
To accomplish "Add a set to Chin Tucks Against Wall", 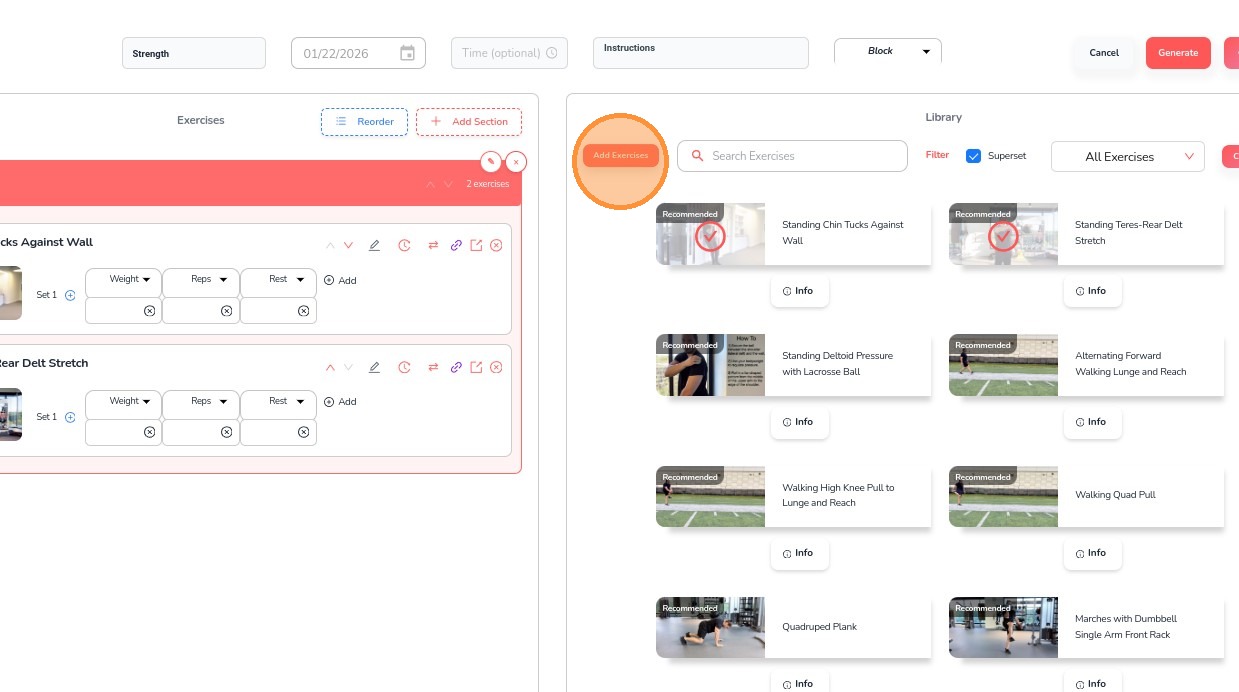I will 70,295.
